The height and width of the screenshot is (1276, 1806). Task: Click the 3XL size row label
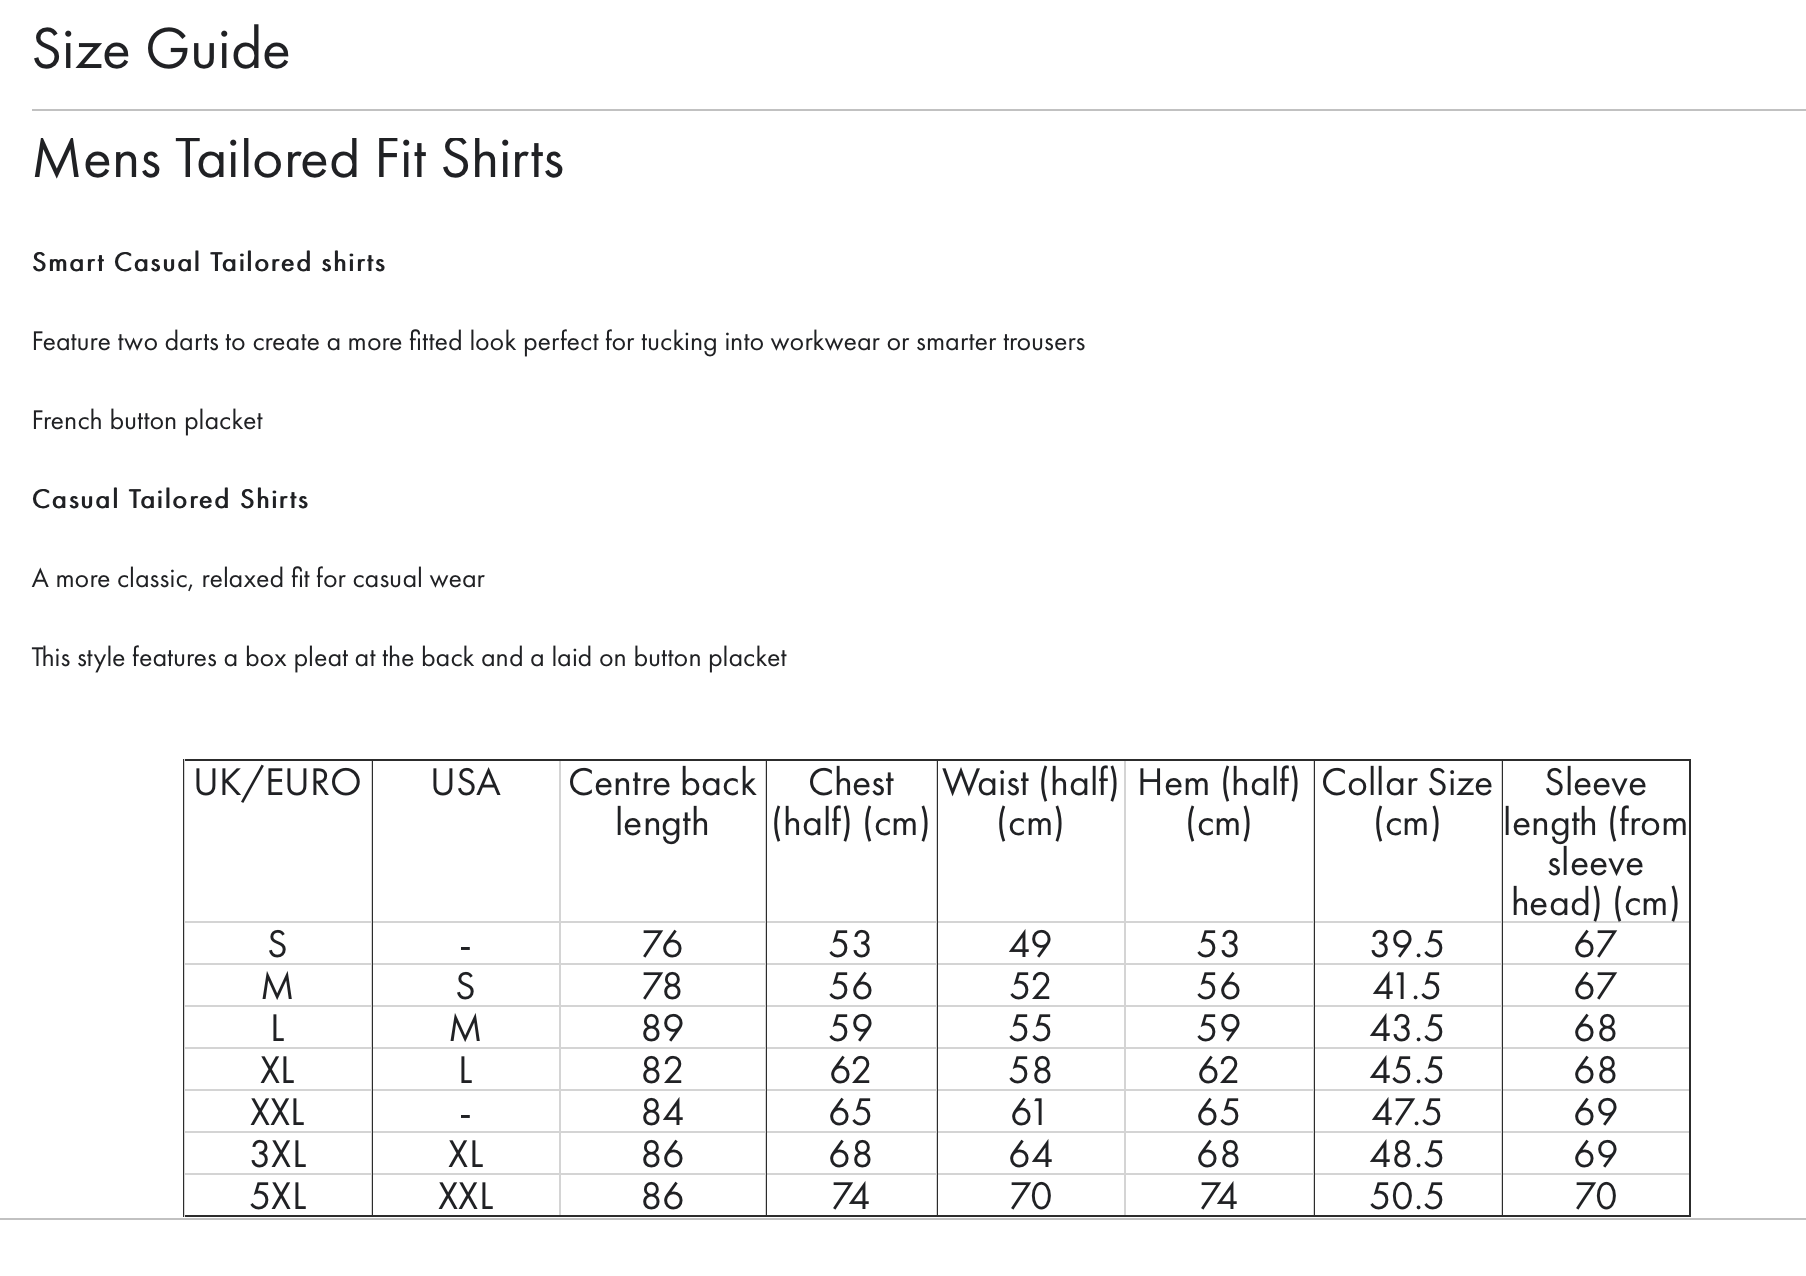pos(277,1154)
